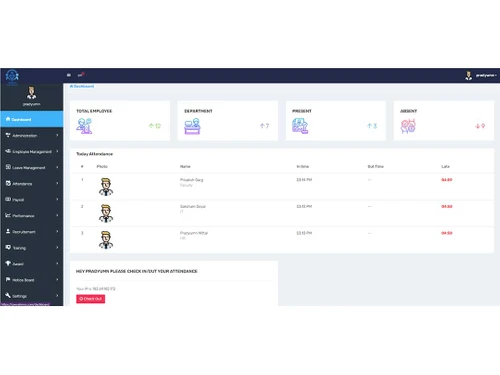Click the Dashboard breadcrumb link
The height and width of the screenshot is (375, 500).
82,86
